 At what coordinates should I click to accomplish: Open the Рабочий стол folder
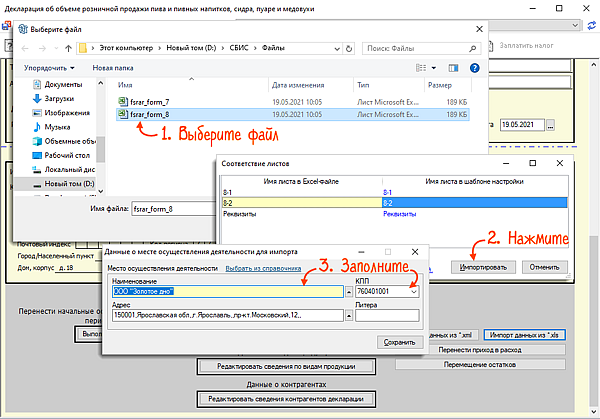[x=66, y=155]
